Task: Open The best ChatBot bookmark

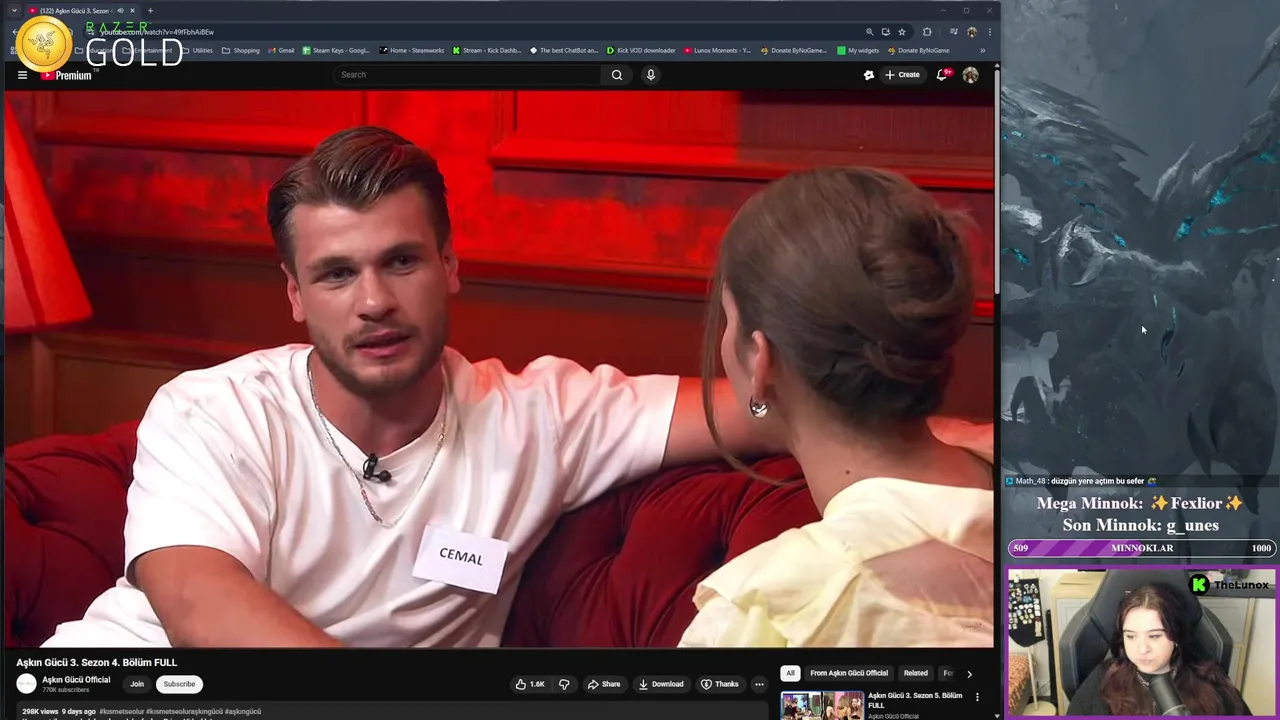Action: pos(564,50)
